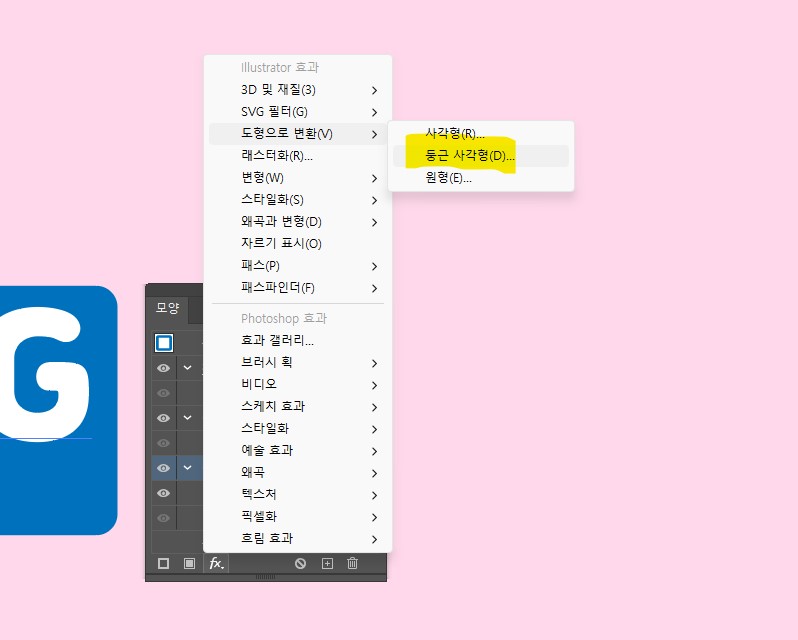Open 효과 갤러리... from Photoshop effects
The image size is (798, 640).
[x=298, y=340]
